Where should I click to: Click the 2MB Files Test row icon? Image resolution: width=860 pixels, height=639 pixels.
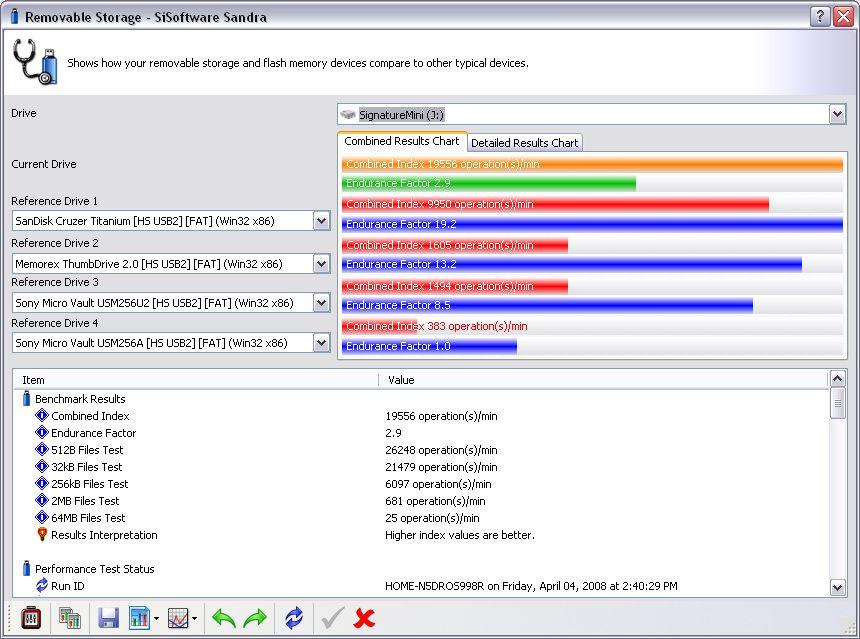point(42,500)
